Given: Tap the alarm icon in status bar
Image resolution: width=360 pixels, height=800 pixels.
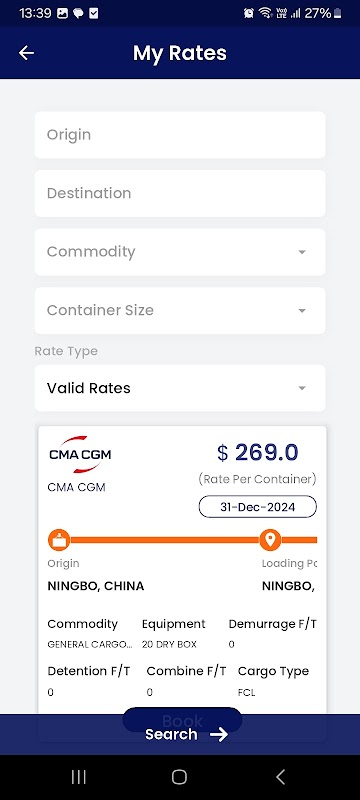Looking at the screenshot, I should click(x=248, y=13).
